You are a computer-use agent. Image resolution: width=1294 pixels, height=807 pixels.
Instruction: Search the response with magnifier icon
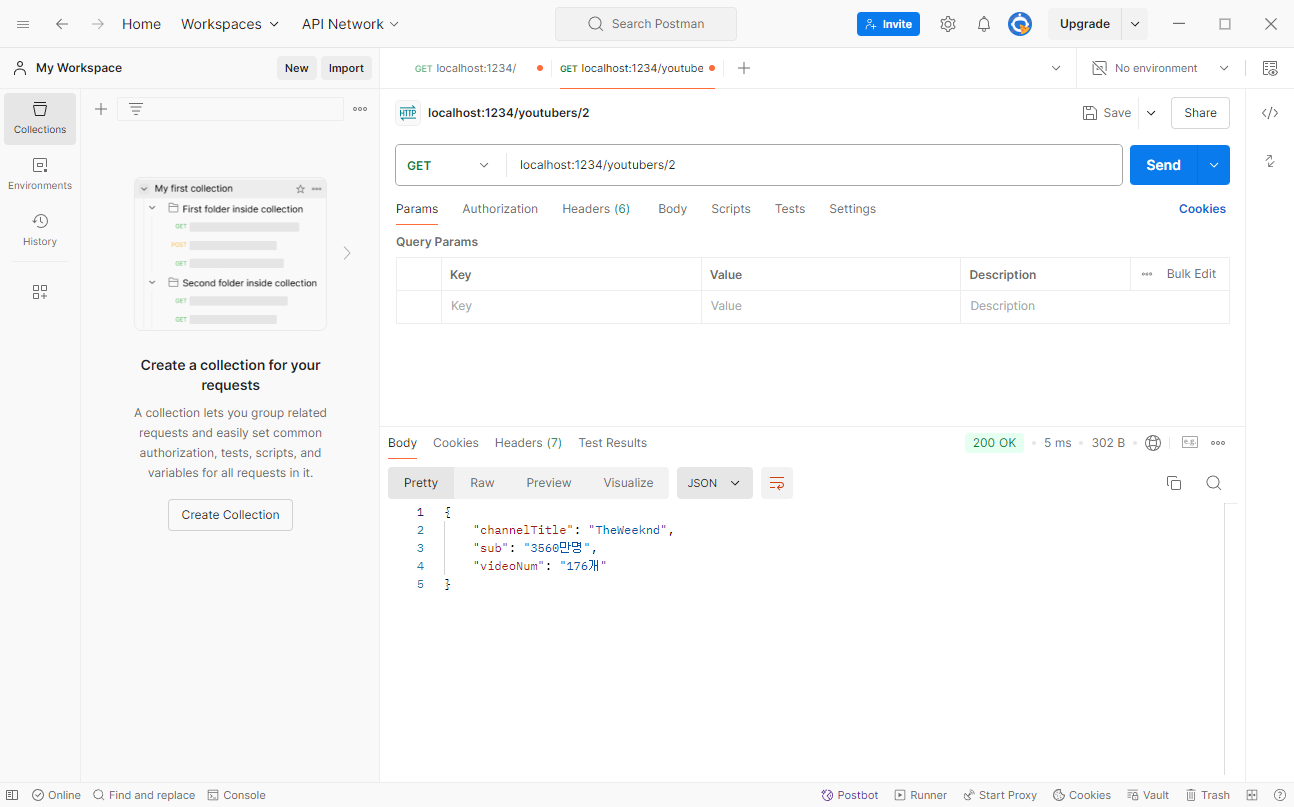[x=1213, y=483]
